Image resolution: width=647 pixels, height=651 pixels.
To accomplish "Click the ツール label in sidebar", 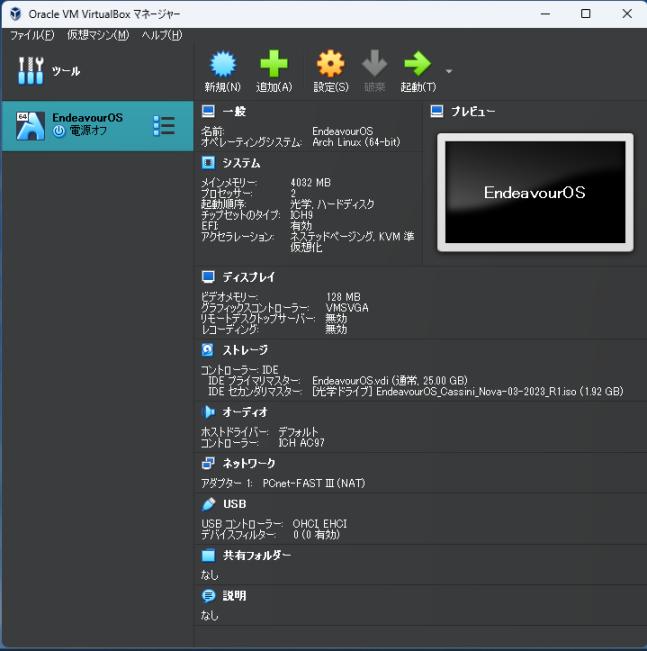I will pos(66,71).
